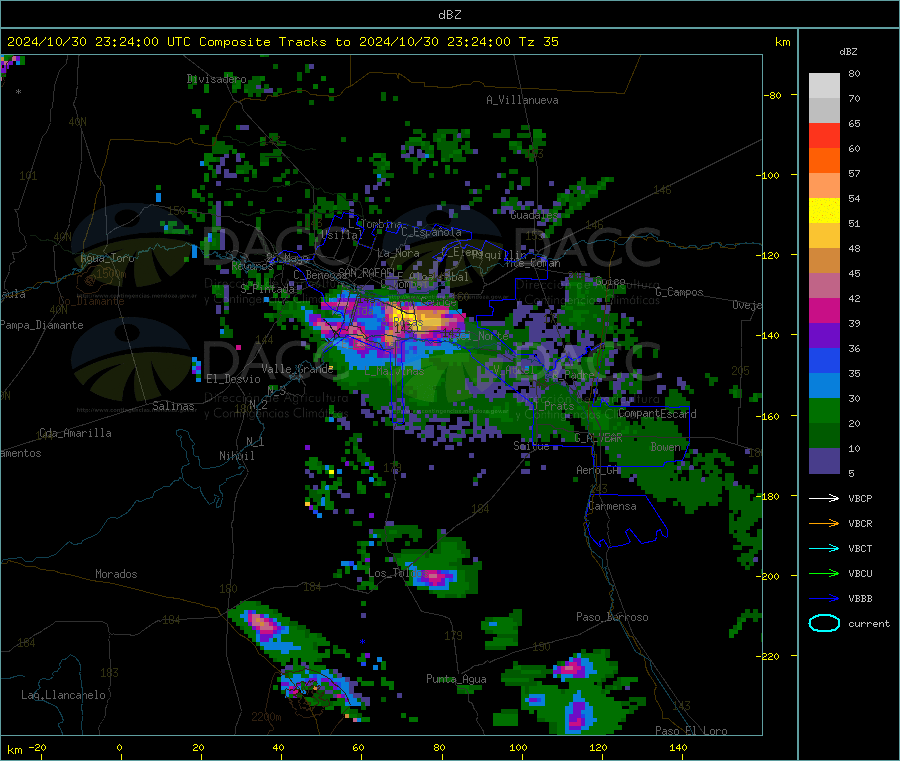Click the Bowen place label
Image resolution: width=900 pixels, height=761 pixels.
click(x=665, y=446)
